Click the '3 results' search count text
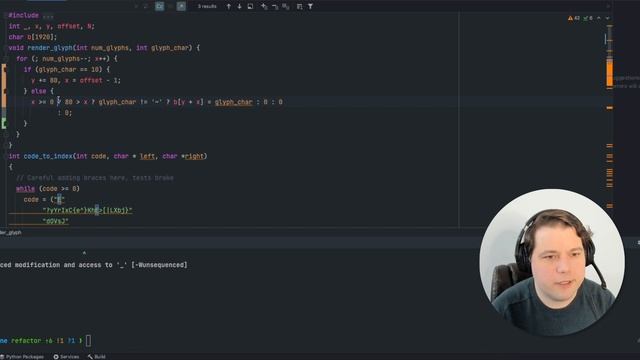The height and width of the screenshot is (360, 640). [207, 7]
